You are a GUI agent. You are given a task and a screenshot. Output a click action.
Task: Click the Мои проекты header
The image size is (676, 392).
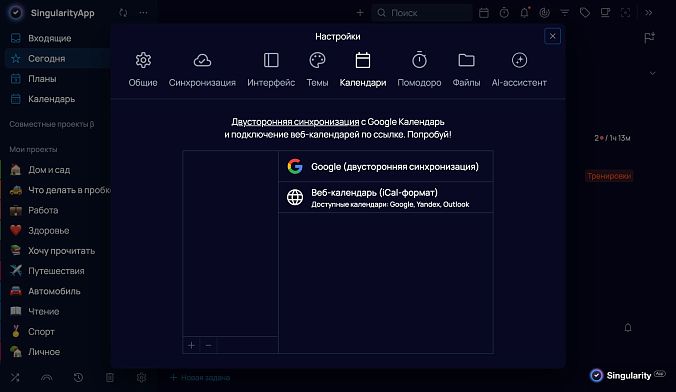coord(33,149)
